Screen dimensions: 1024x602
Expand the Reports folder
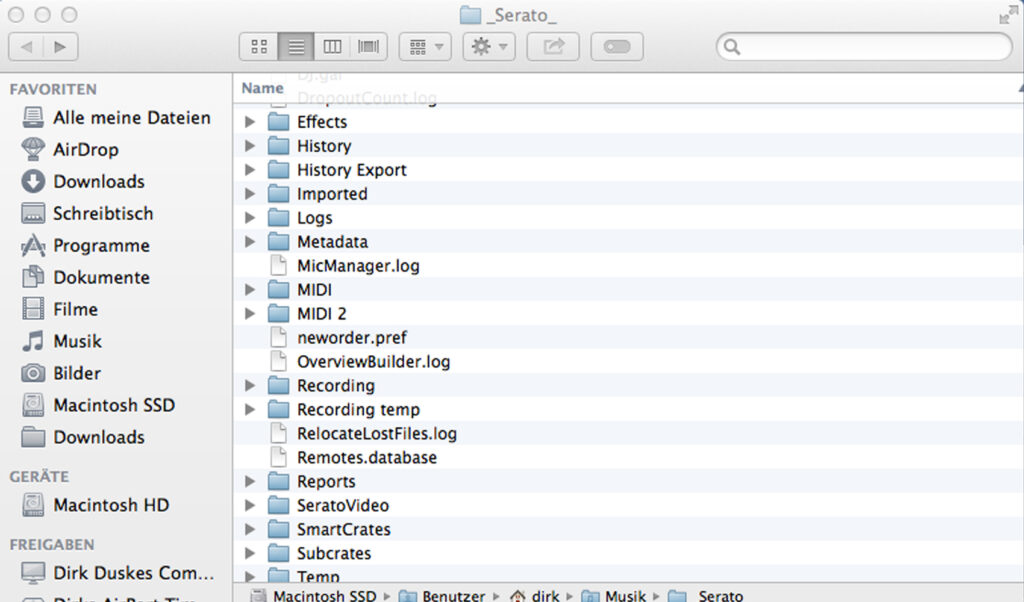(x=249, y=482)
